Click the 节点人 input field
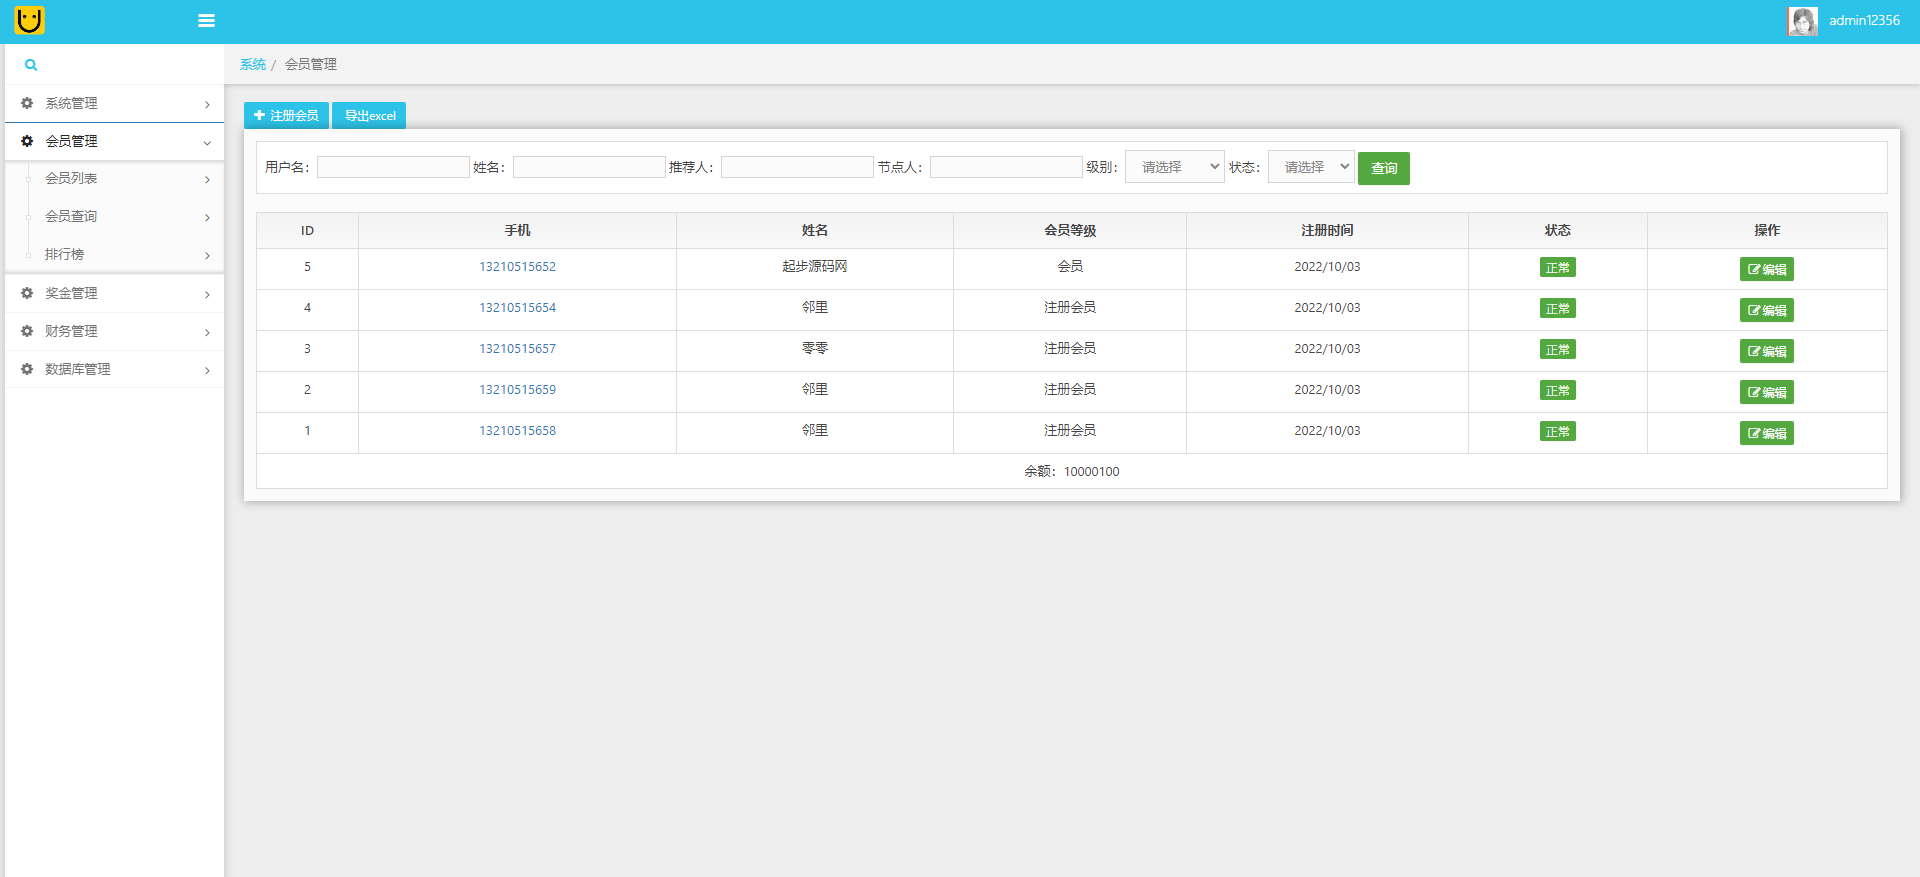Viewport: 1920px width, 877px height. 1006,167
